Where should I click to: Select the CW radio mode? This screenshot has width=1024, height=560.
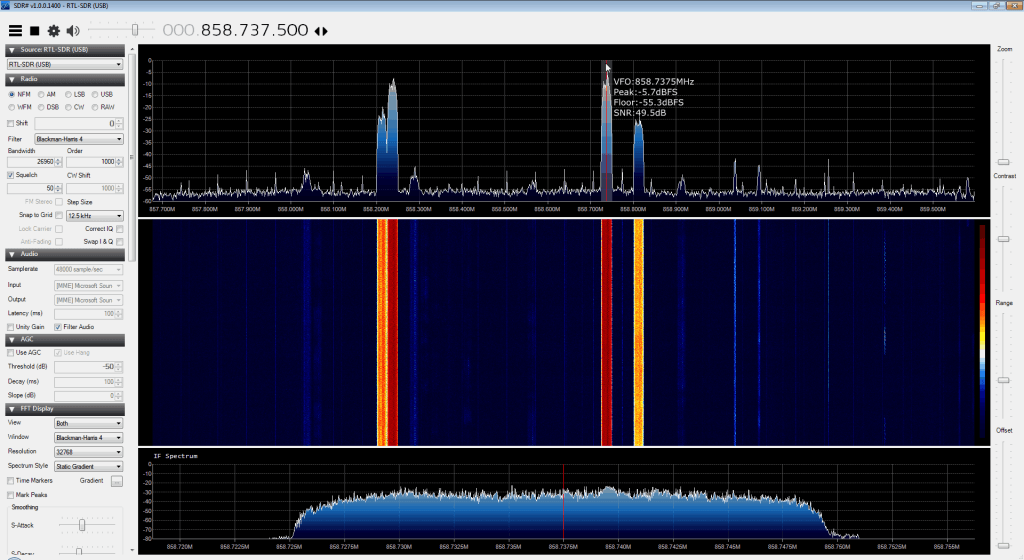click(x=69, y=107)
